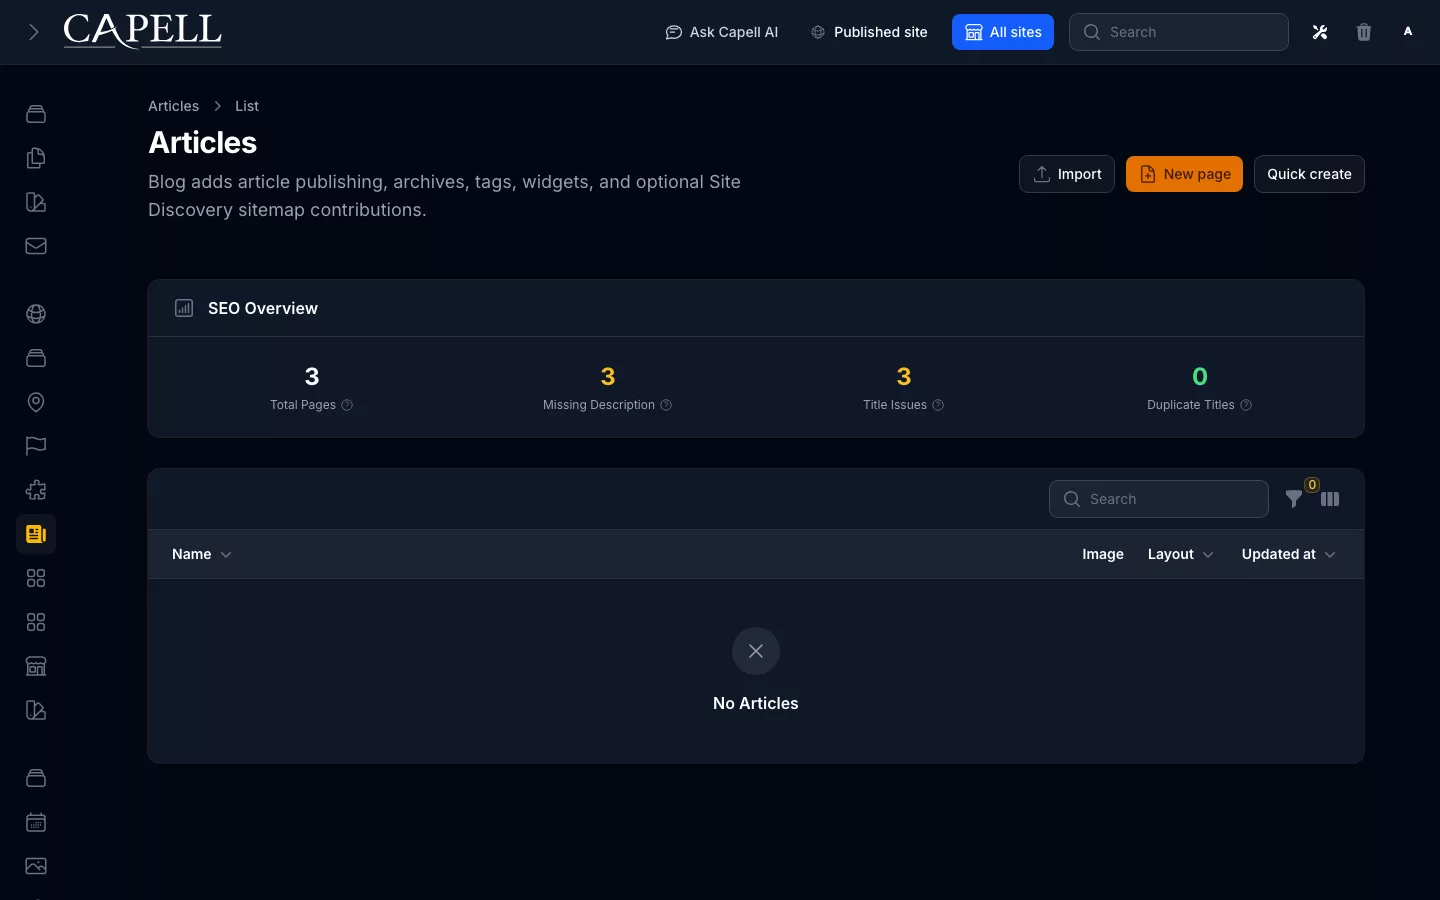The height and width of the screenshot is (900, 1440).
Task: Click the SEO Overview chart icon
Action: click(x=184, y=308)
